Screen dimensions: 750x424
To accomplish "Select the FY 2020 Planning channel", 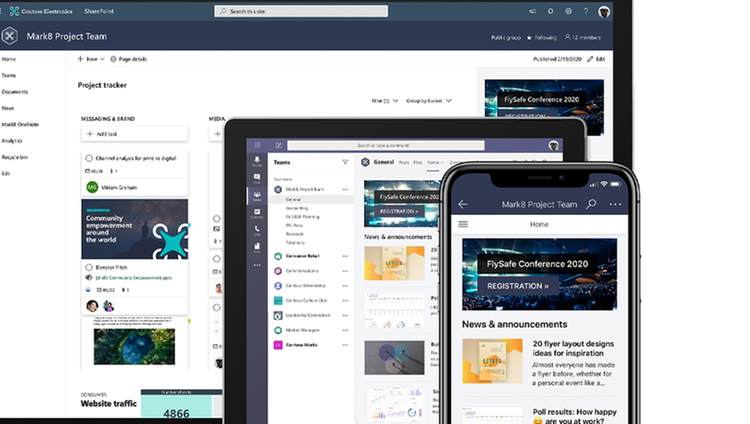I will [x=302, y=217].
